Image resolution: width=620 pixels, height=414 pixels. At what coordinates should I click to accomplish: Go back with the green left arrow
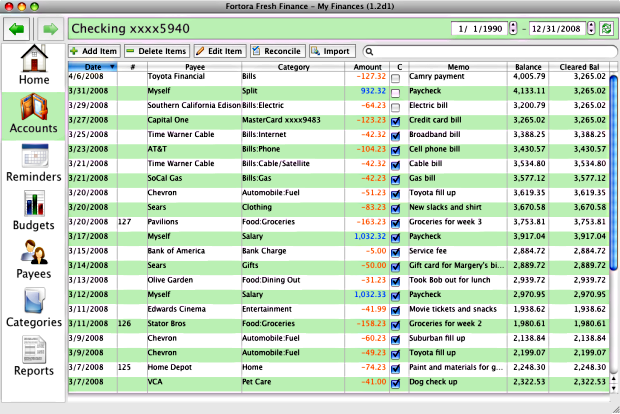[x=17, y=29]
